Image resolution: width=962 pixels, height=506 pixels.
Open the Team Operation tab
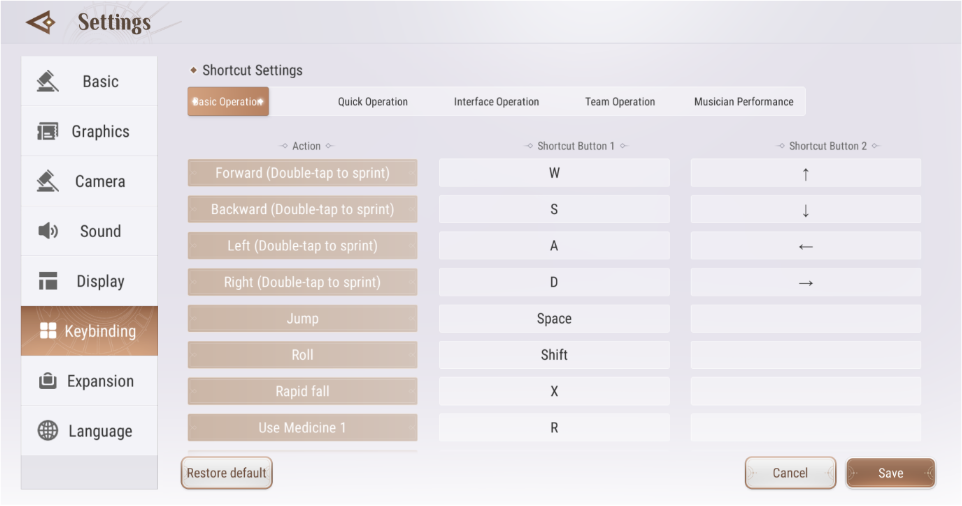tap(620, 102)
